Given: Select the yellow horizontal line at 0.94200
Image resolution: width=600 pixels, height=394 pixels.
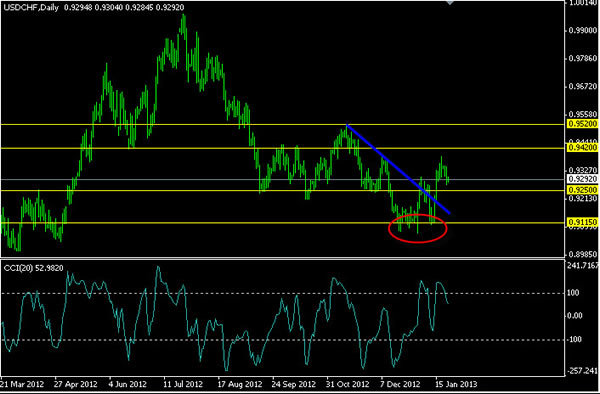Looking at the screenshot, I should 282,148.
